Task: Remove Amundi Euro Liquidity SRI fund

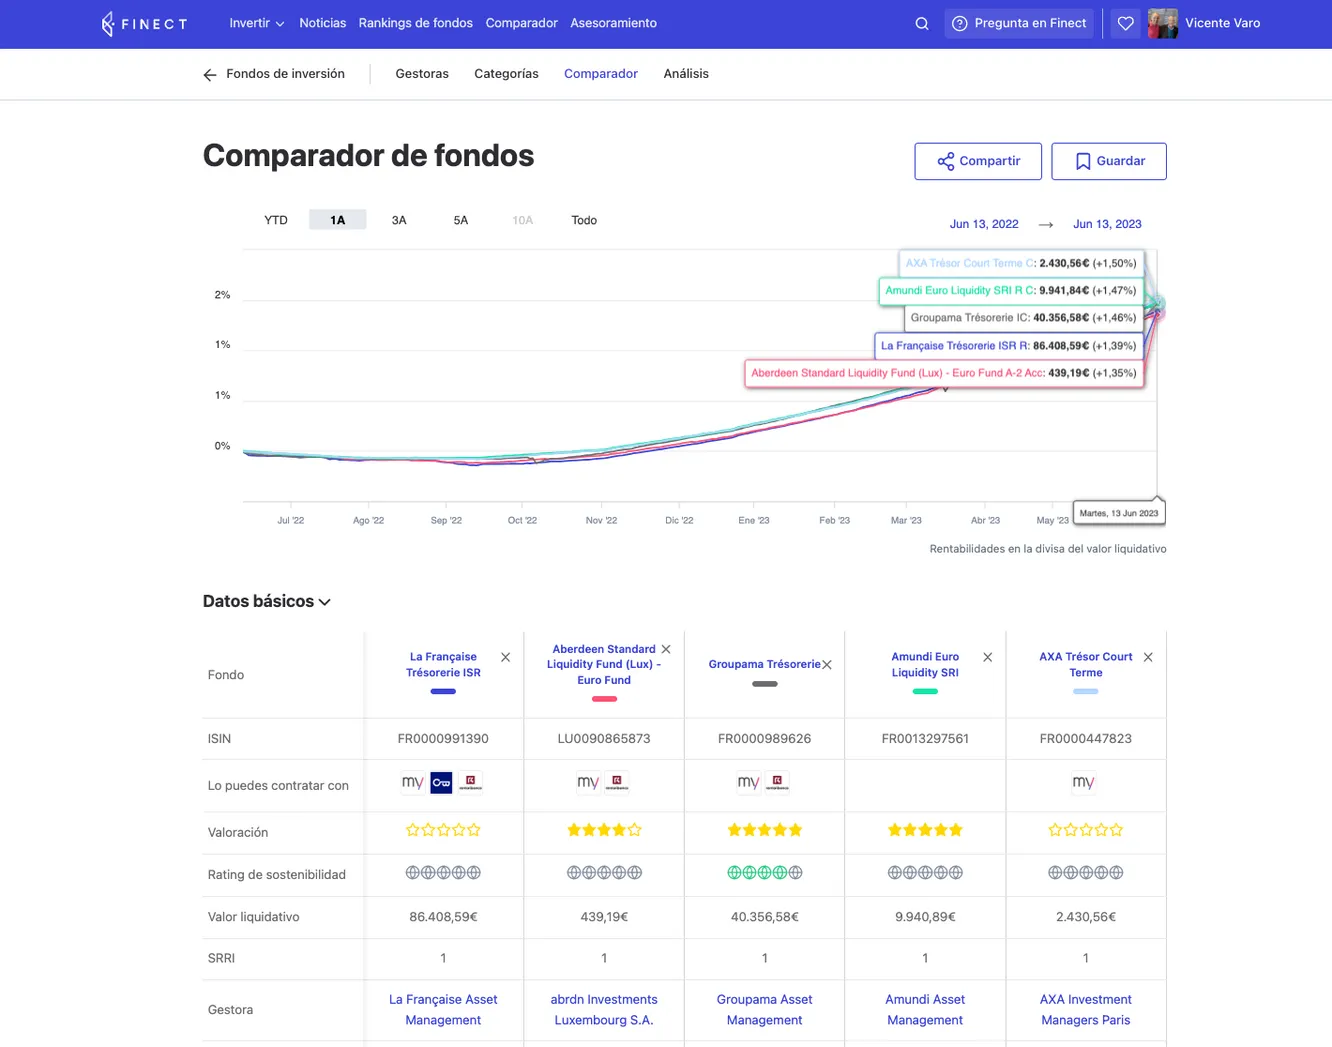Action: coord(987,657)
